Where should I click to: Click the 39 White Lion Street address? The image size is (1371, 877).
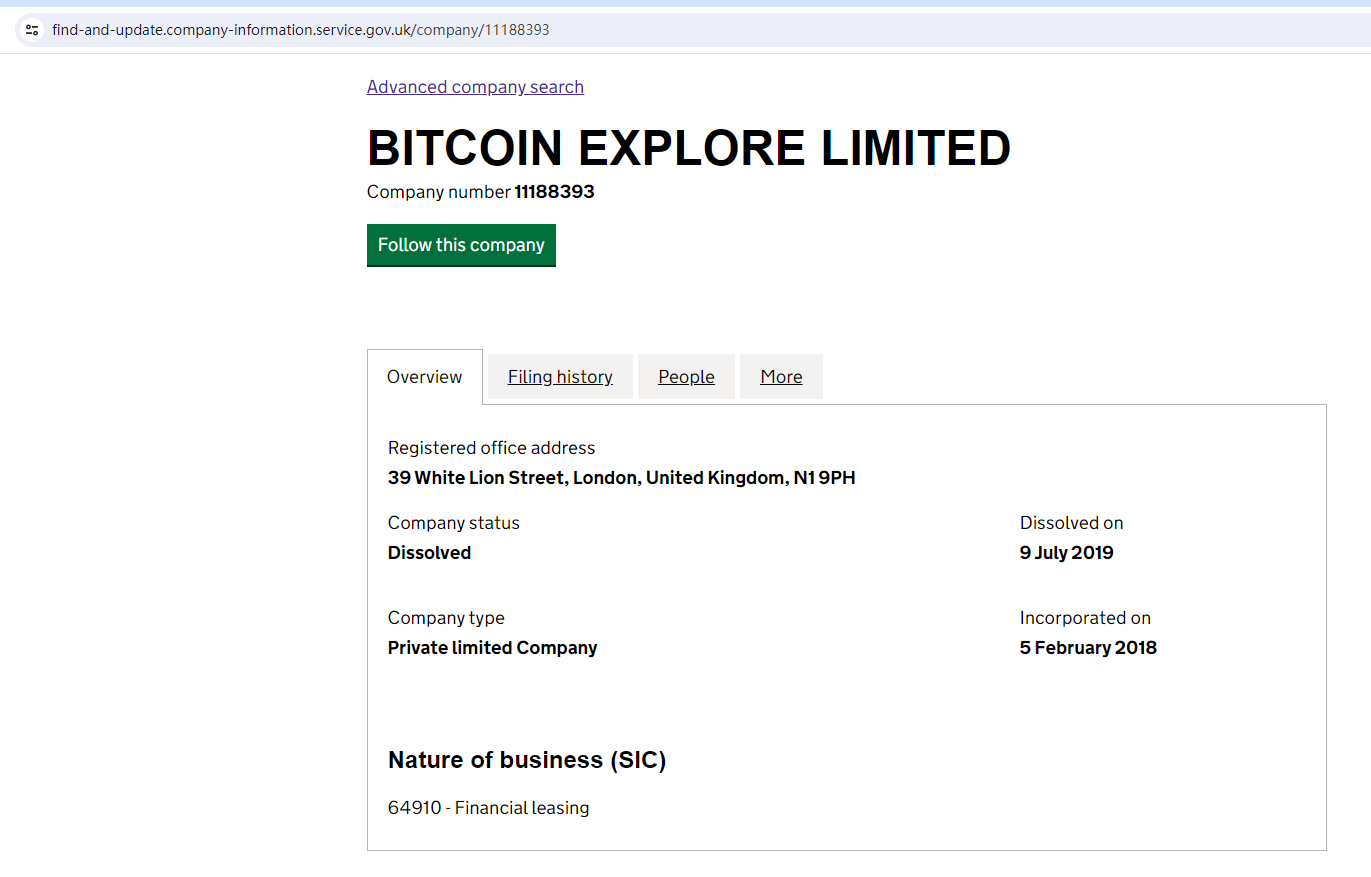621,478
